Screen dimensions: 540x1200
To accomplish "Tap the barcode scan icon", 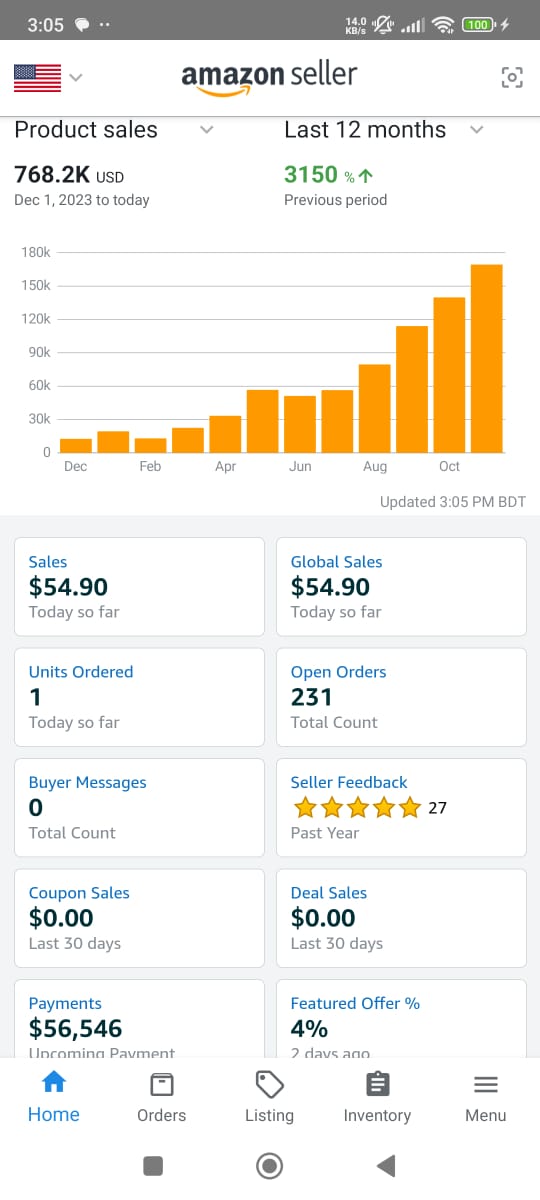I will [x=512, y=78].
